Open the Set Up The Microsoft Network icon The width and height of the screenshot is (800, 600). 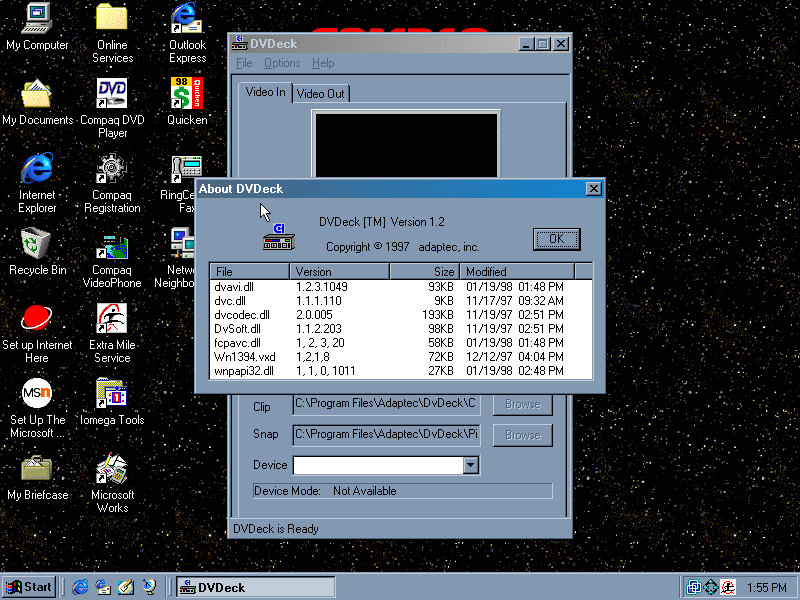(37, 408)
